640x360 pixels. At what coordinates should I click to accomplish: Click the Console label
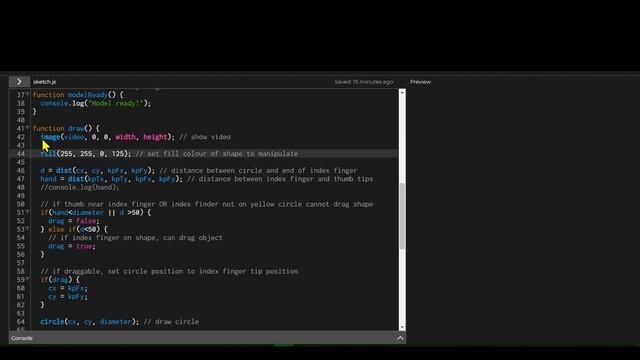(22, 338)
